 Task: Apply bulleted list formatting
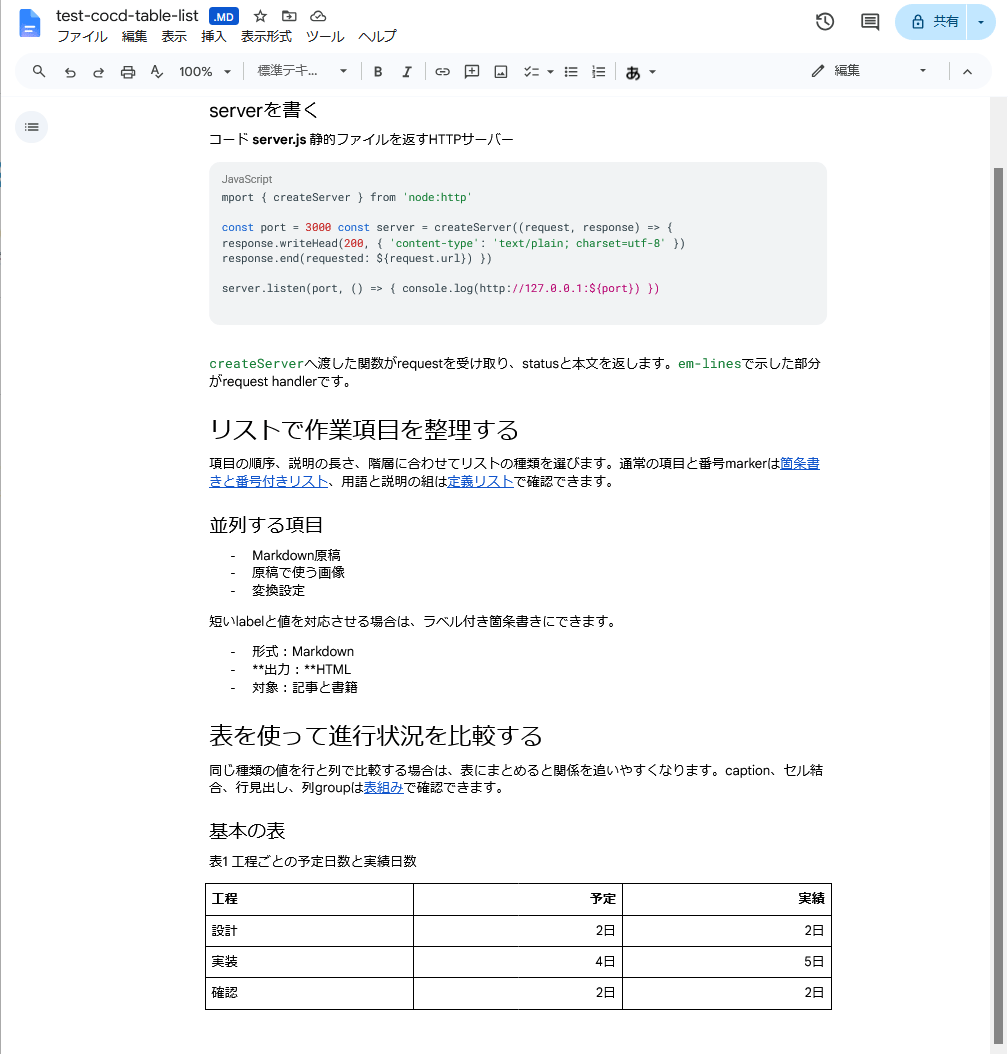coord(571,72)
